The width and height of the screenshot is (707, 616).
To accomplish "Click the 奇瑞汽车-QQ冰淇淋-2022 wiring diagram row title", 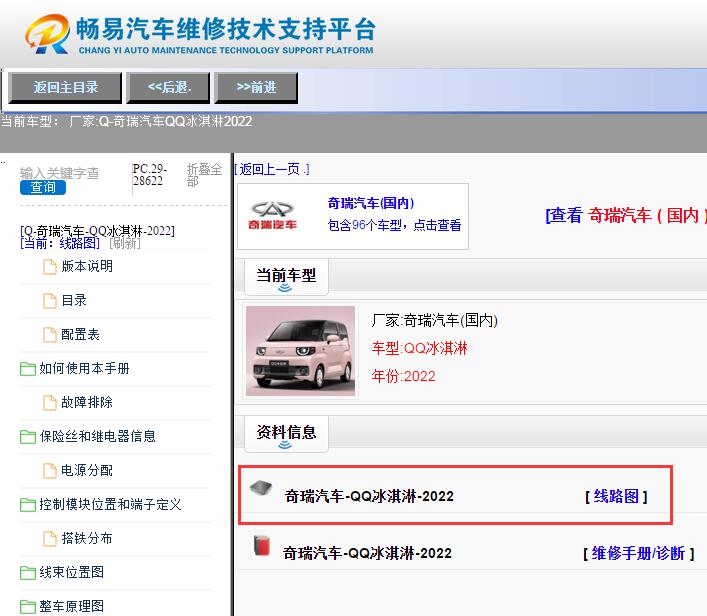I will (369, 496).
